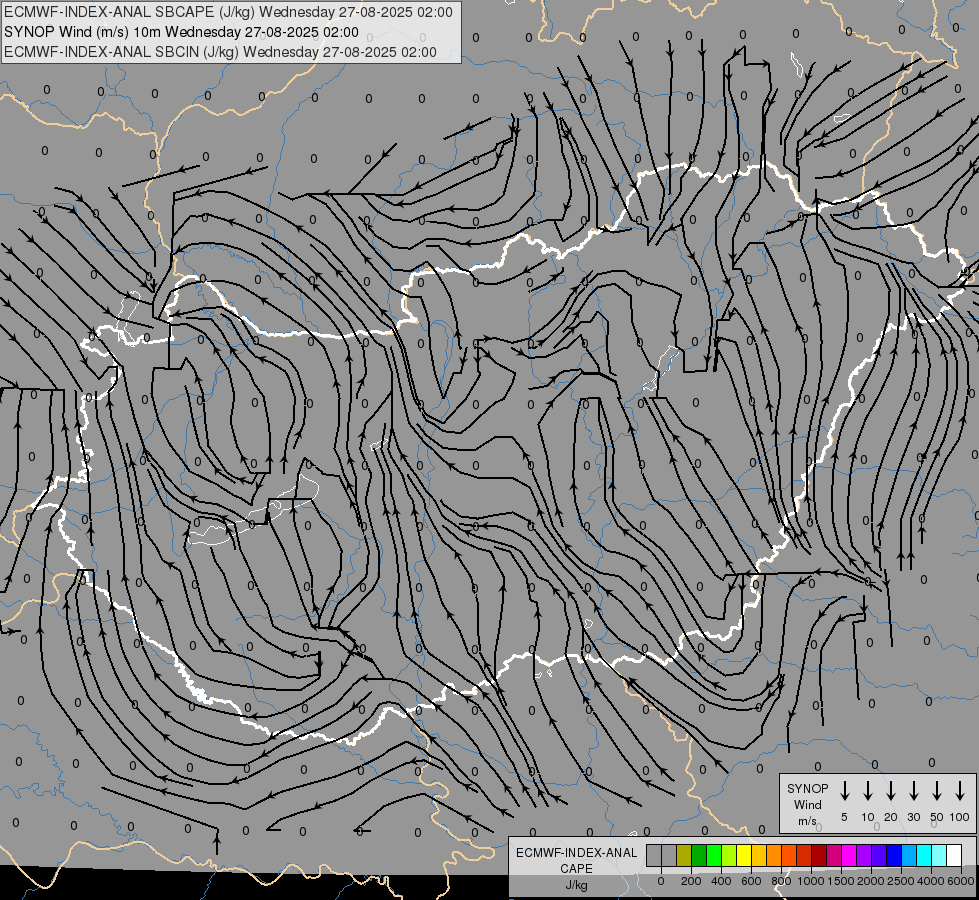Viewport: 979px width, 900px height.
Task: Click the 10 m/s wind legend label
Action: click(x=867, y=817)
